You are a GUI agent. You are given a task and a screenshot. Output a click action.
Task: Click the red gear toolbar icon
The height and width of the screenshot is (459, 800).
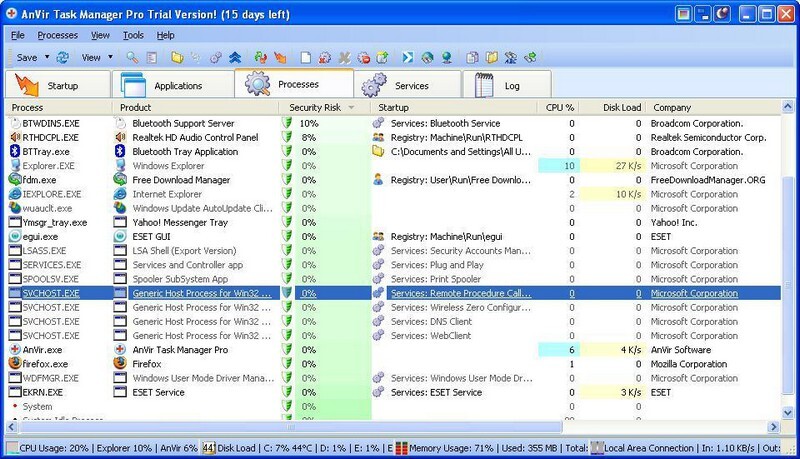(324, 58)
